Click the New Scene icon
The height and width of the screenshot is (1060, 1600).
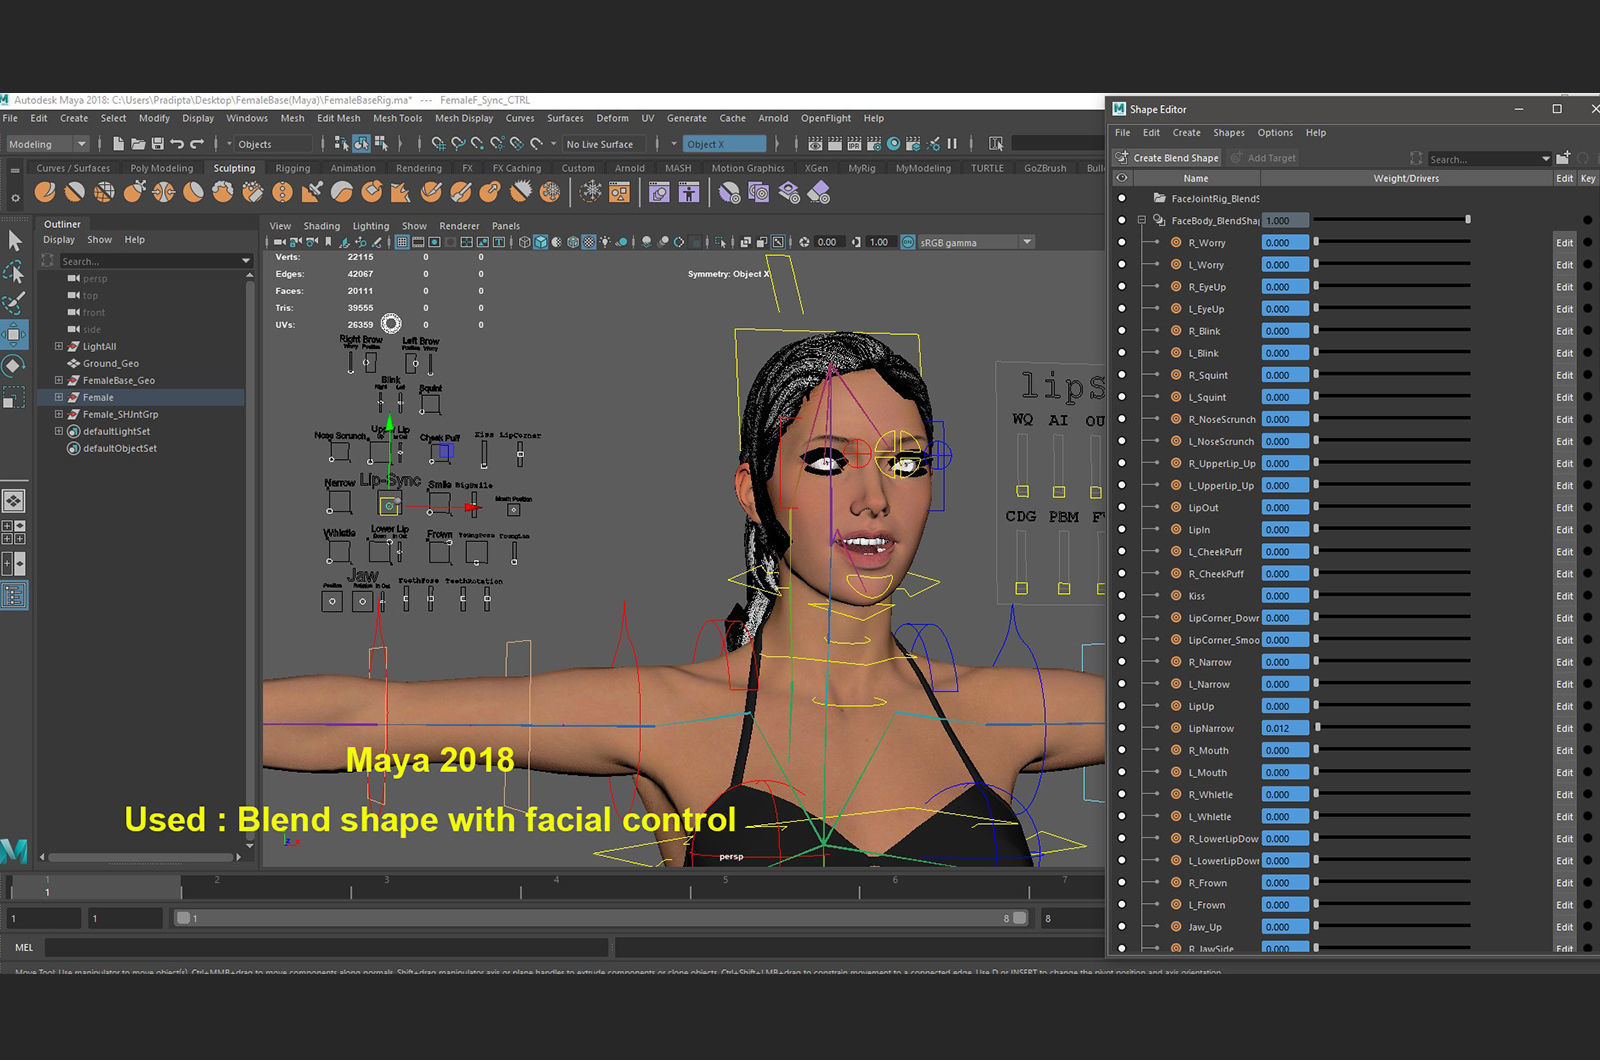(118, 144)
